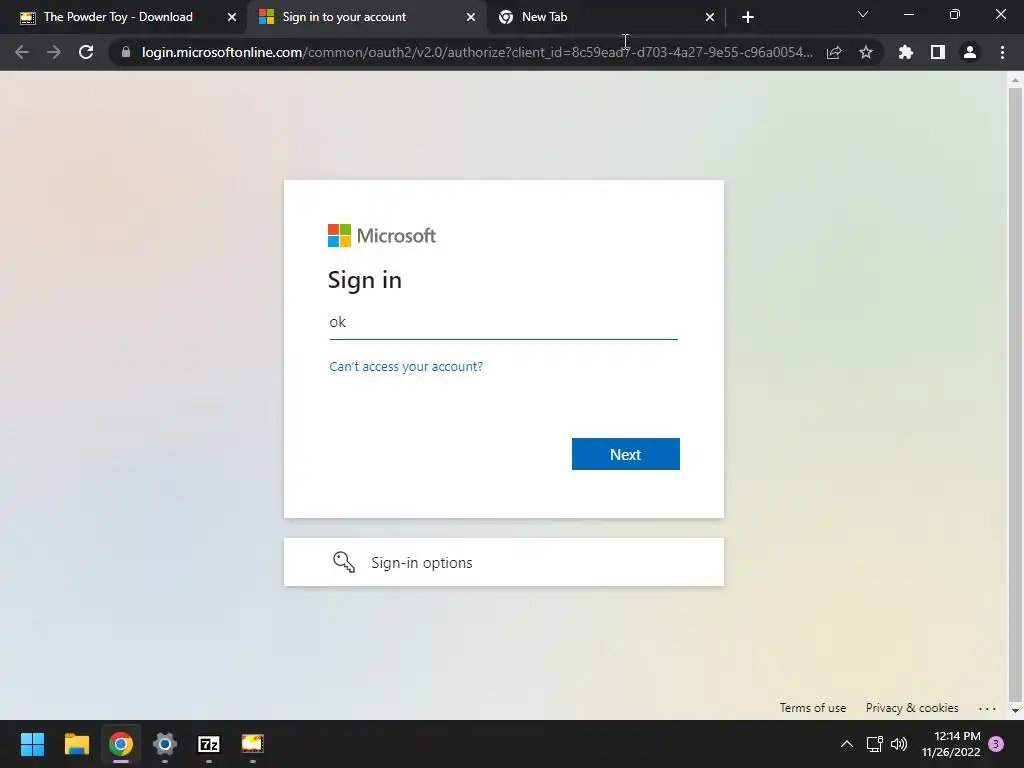Open the Windows Start menu
This screenshot has width=1024, height=768.
coord(32,744)
